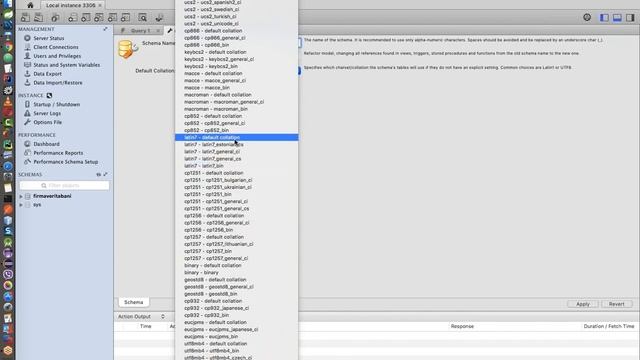Click the Filter objects search field
Viewport: 640px width, 360px height.
64,186
